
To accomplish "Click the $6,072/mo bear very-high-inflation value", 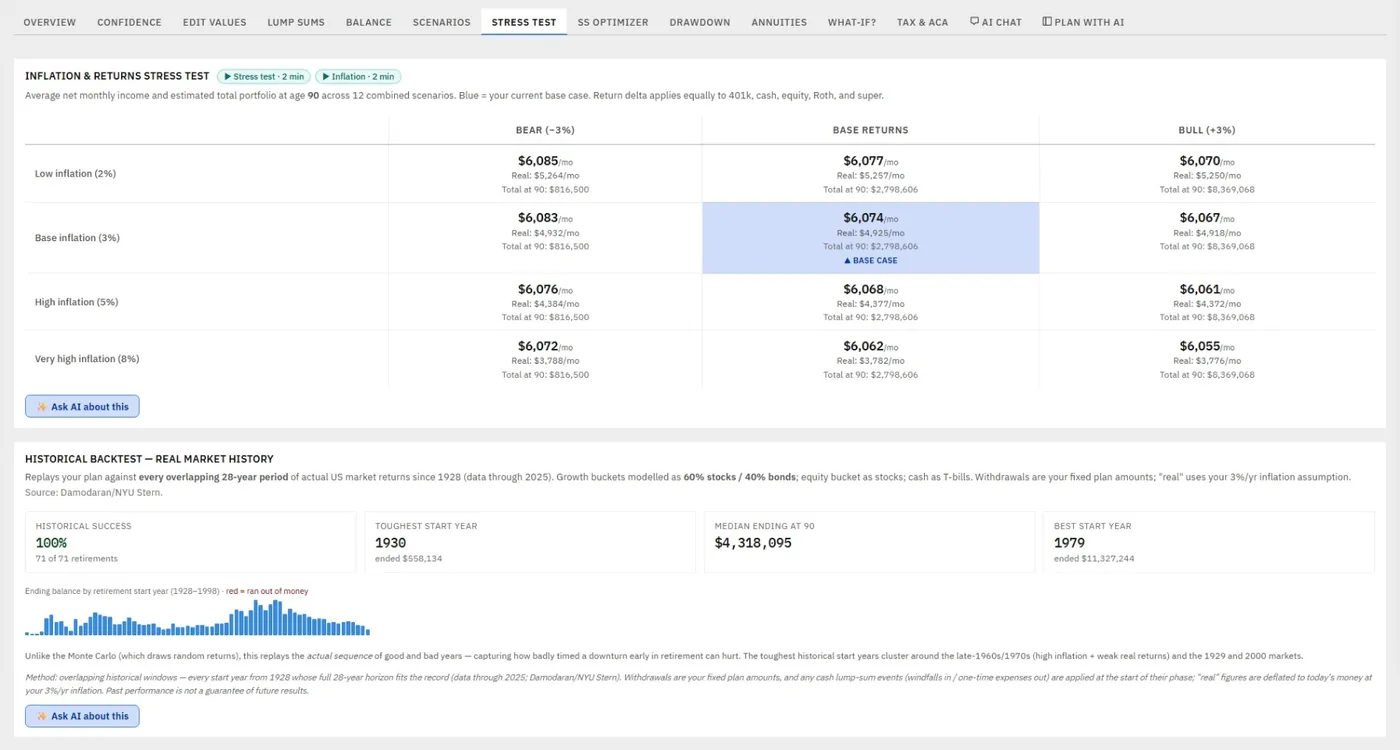I will pyautogui.click(x=545, y=347).
